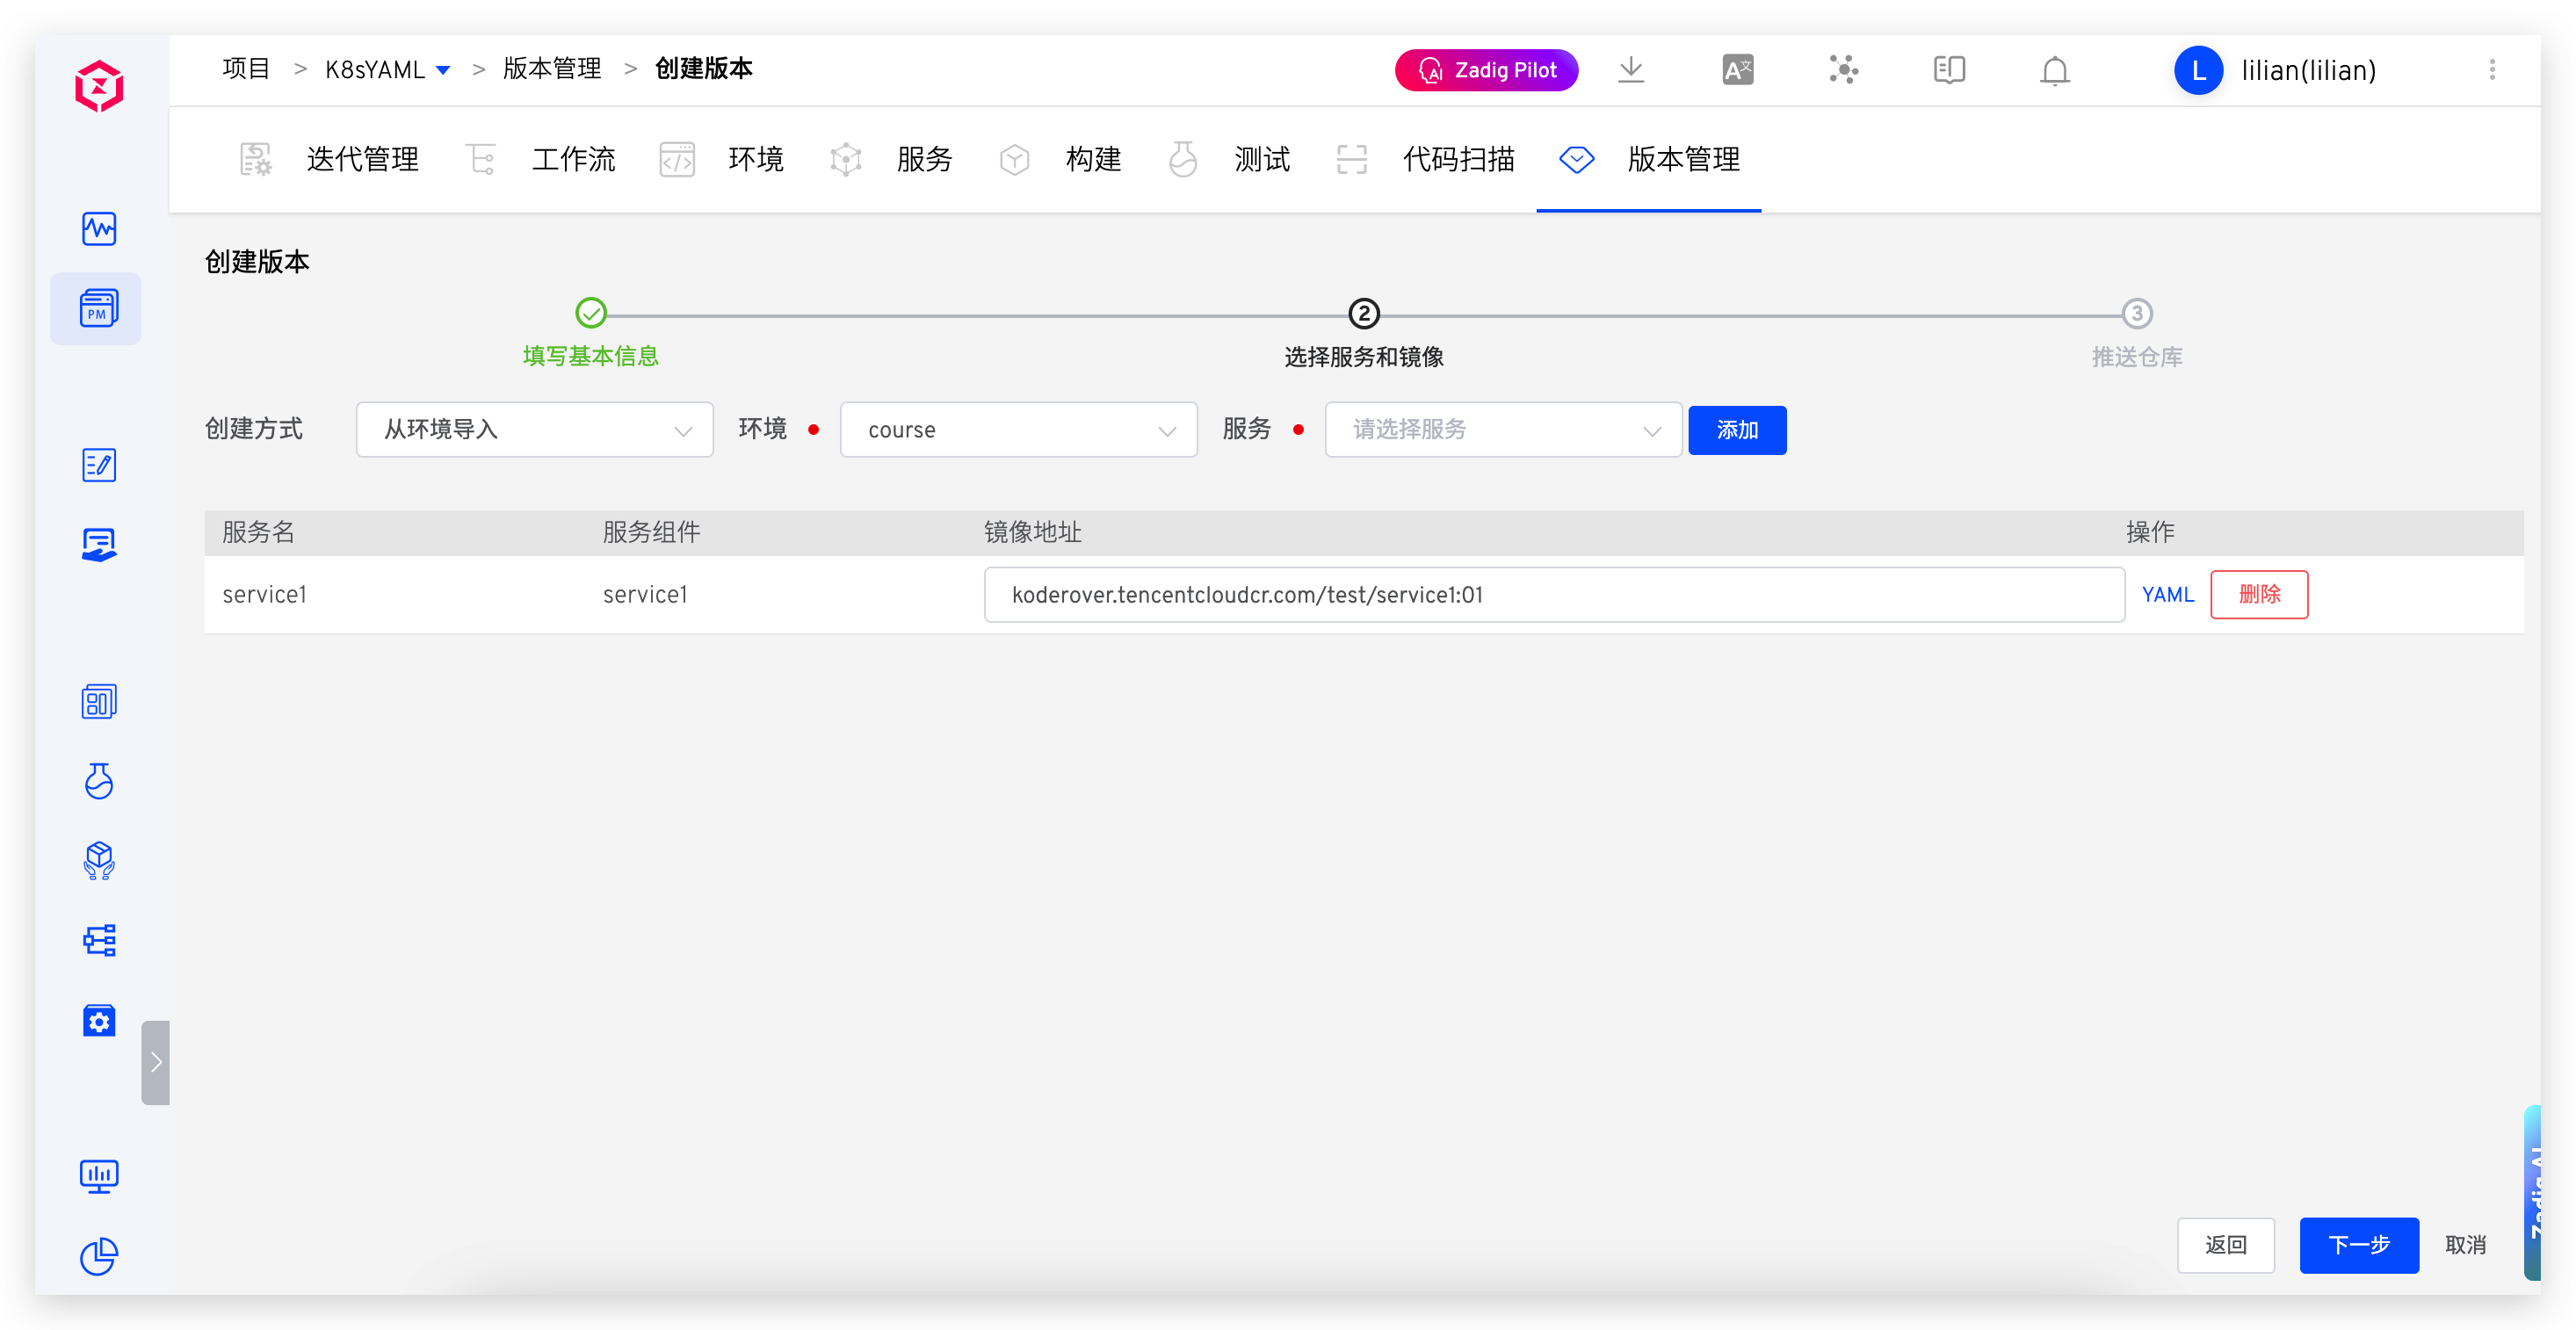Screen dimensions: 2576x1330
Task: Switch to the 工作流 tab
Action: tap(573, 159)
